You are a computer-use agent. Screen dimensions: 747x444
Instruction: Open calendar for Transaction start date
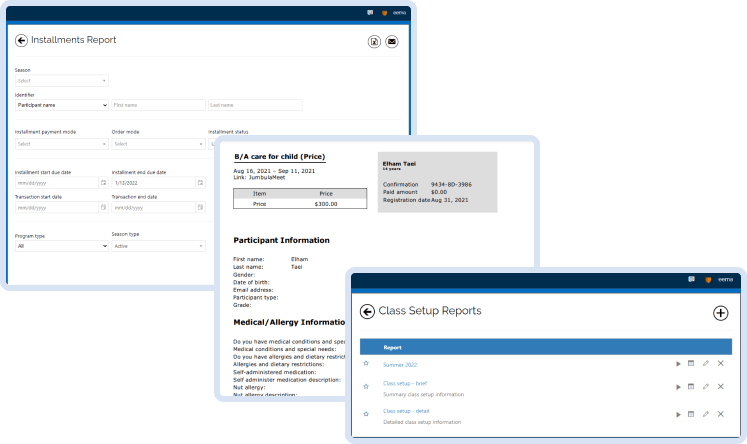click(103, 207)
